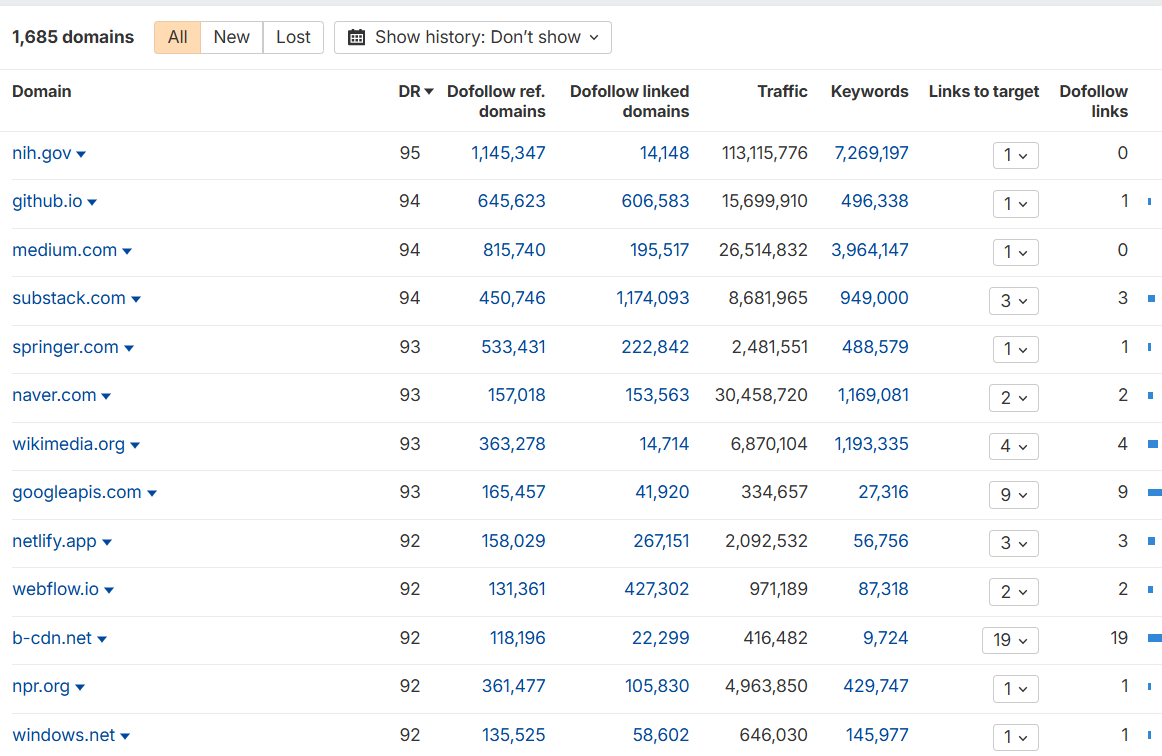
Task: Open webflow.io linked domains 427,302
Action: tap(657, 590)
